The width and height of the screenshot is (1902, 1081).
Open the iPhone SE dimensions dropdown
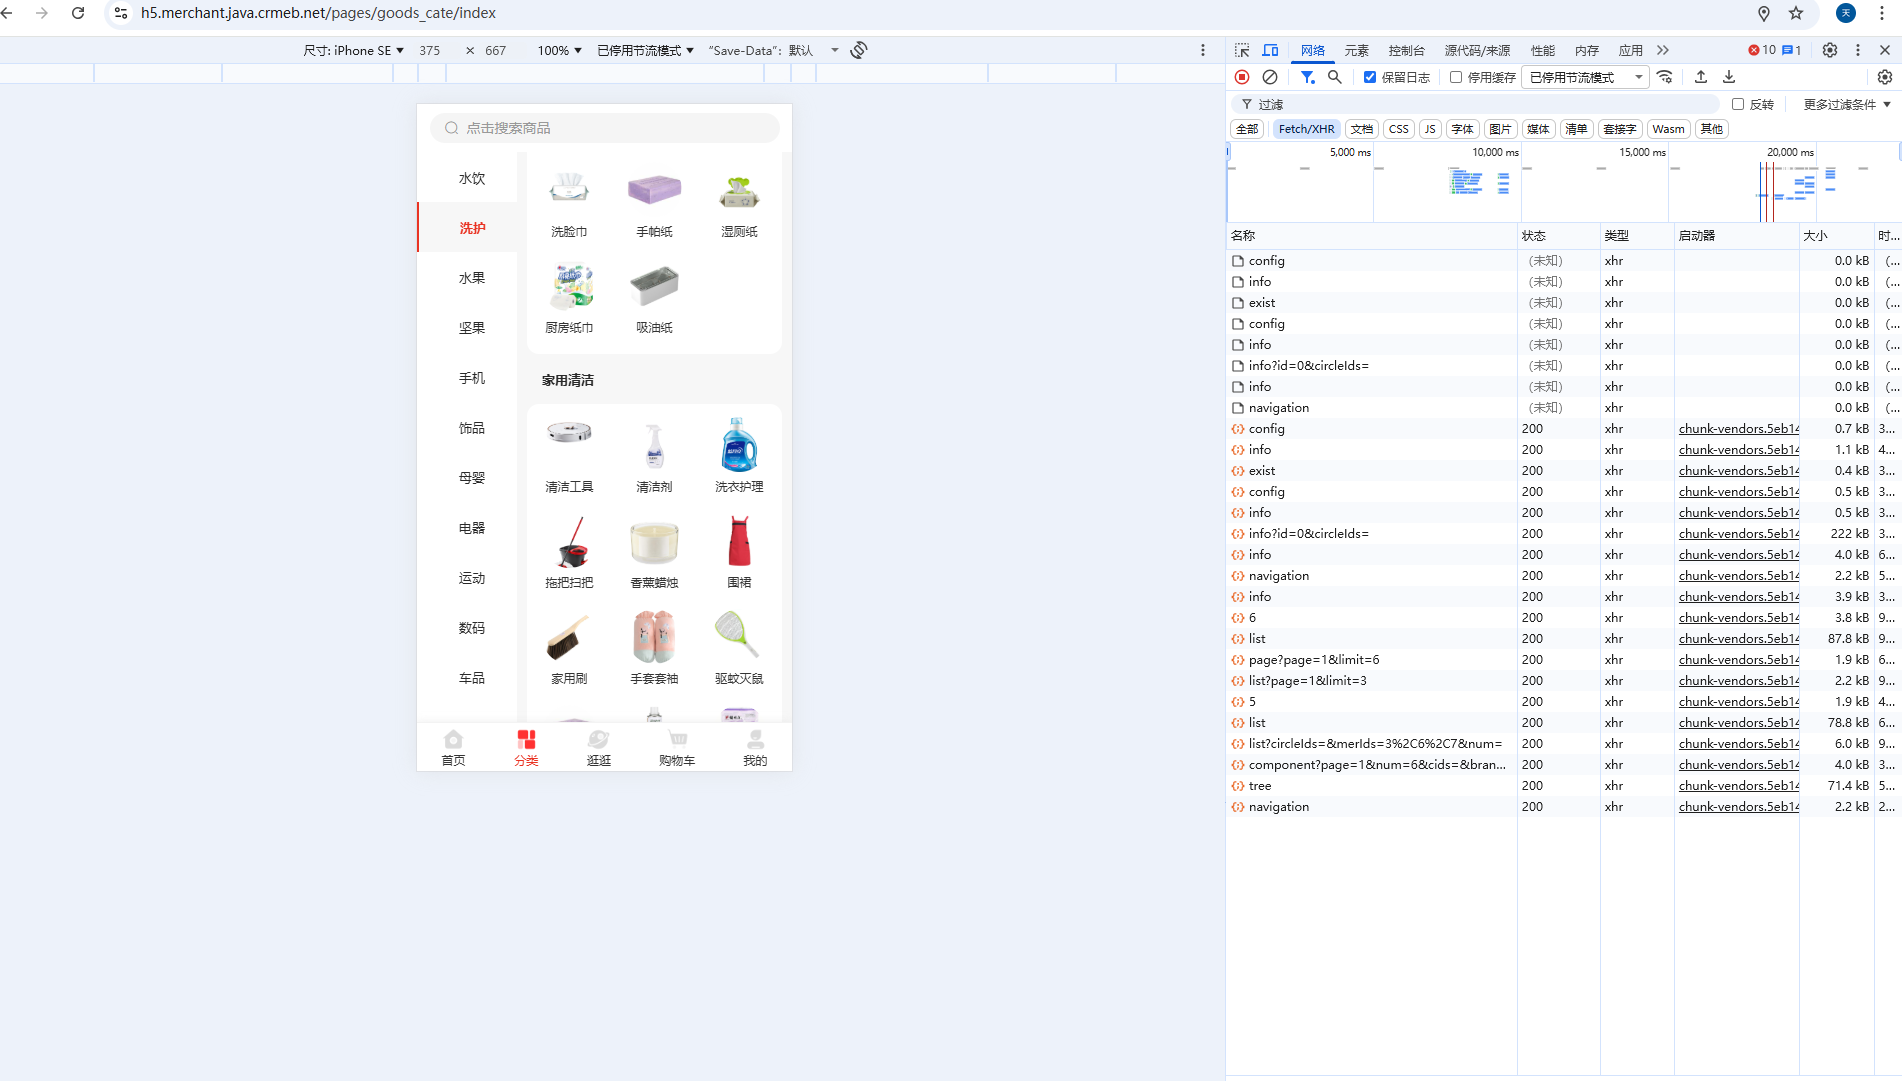point(354,50)
